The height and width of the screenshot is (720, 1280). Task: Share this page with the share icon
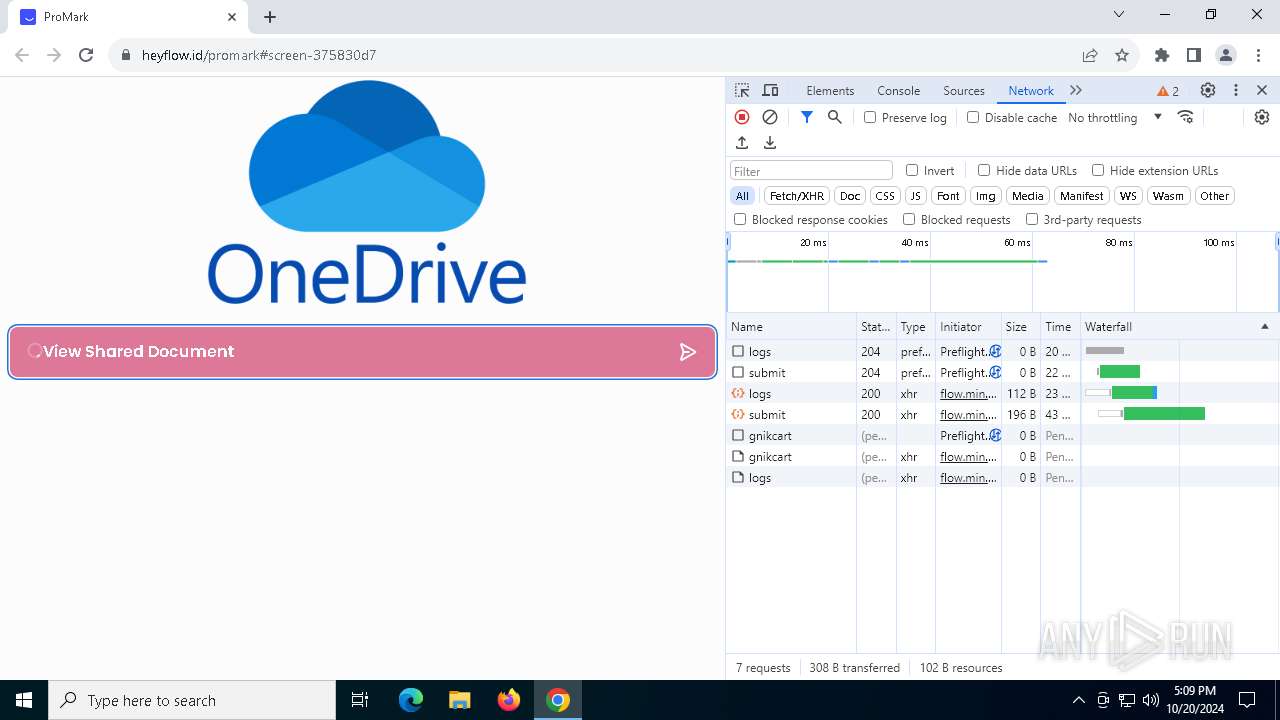(1090, 55)
